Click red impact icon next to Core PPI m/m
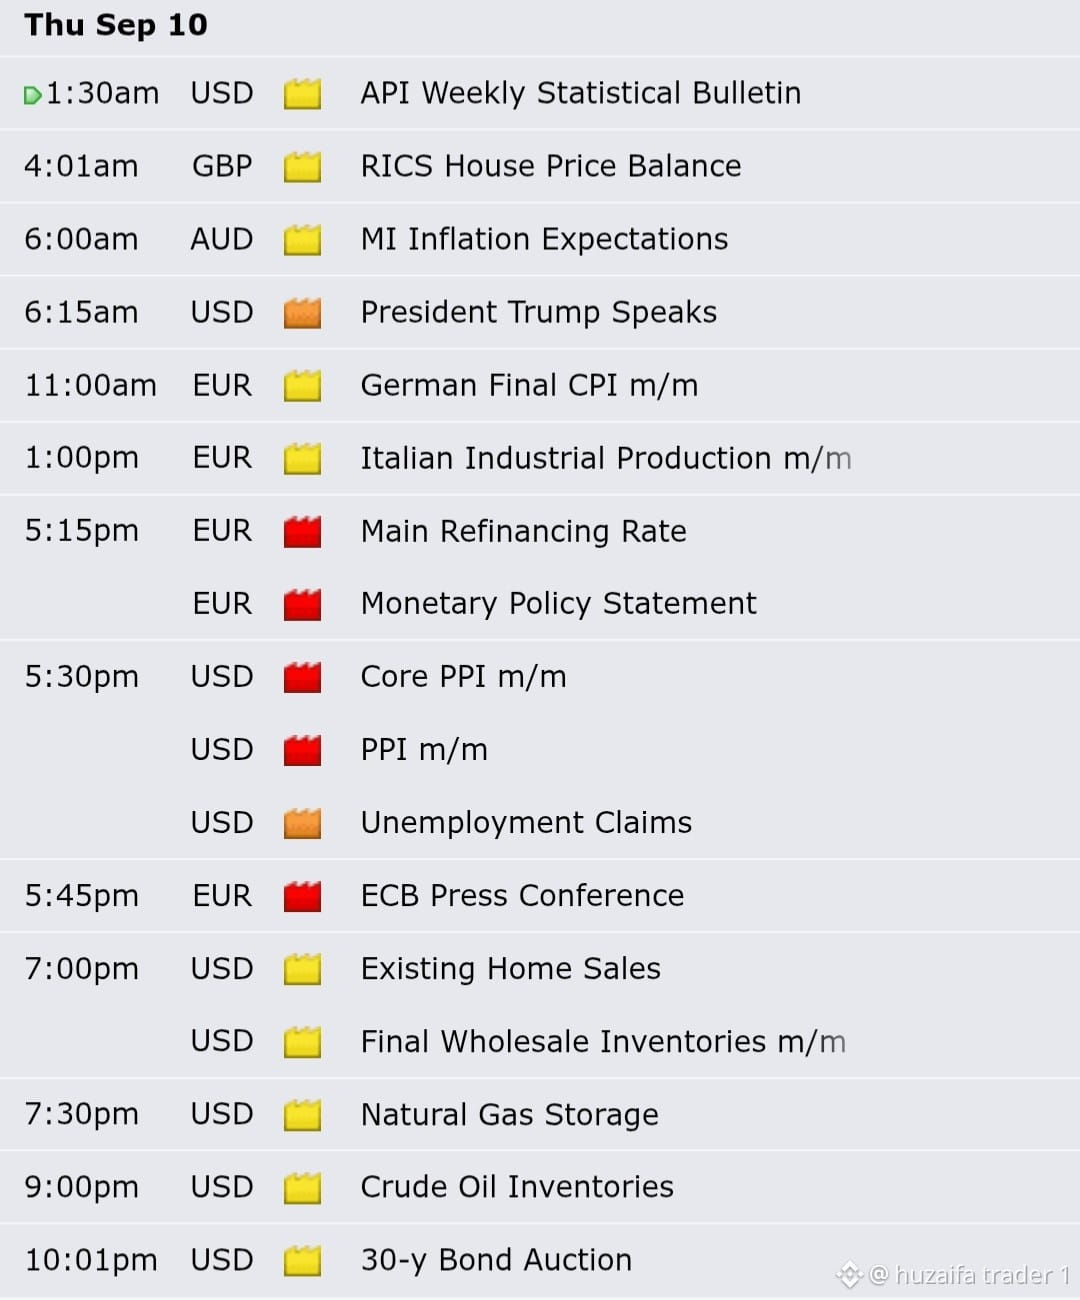 tap(302, 678)
